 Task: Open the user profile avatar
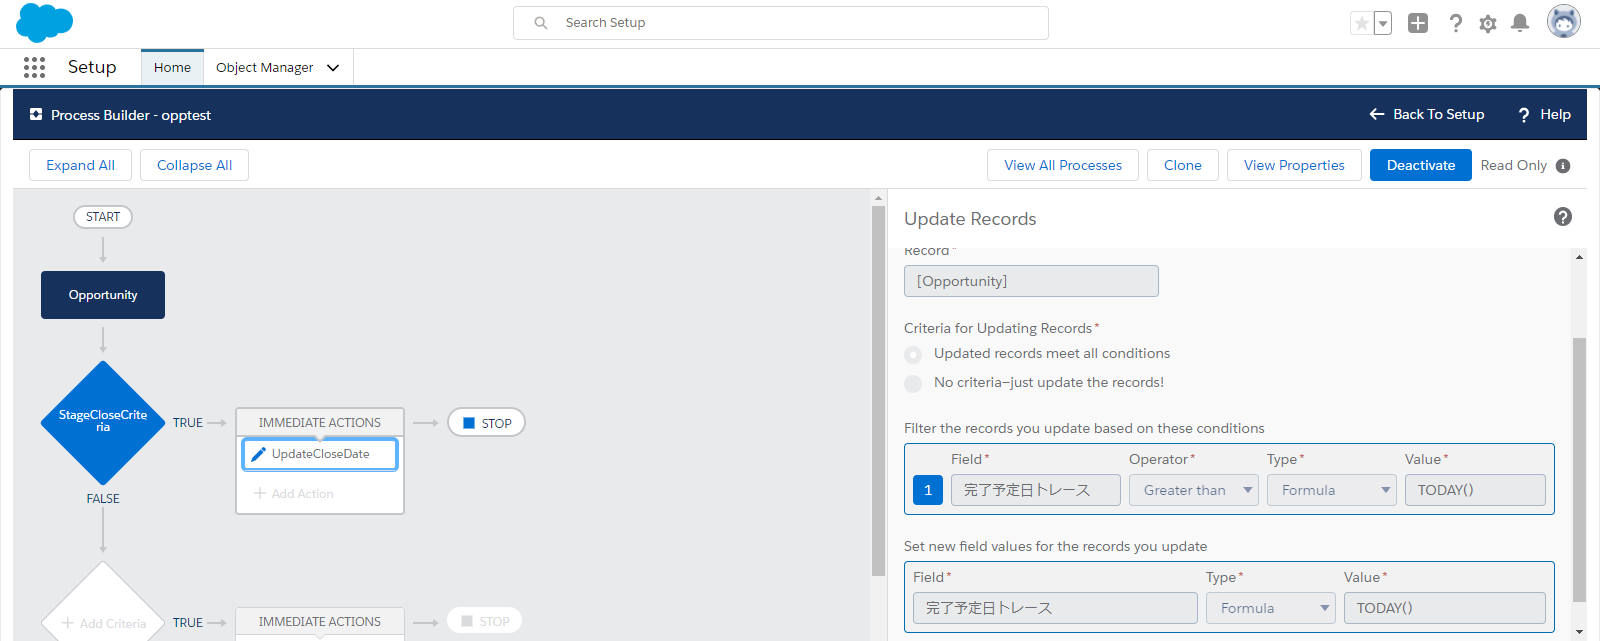pyautogui.click(x=1564, y=21)
